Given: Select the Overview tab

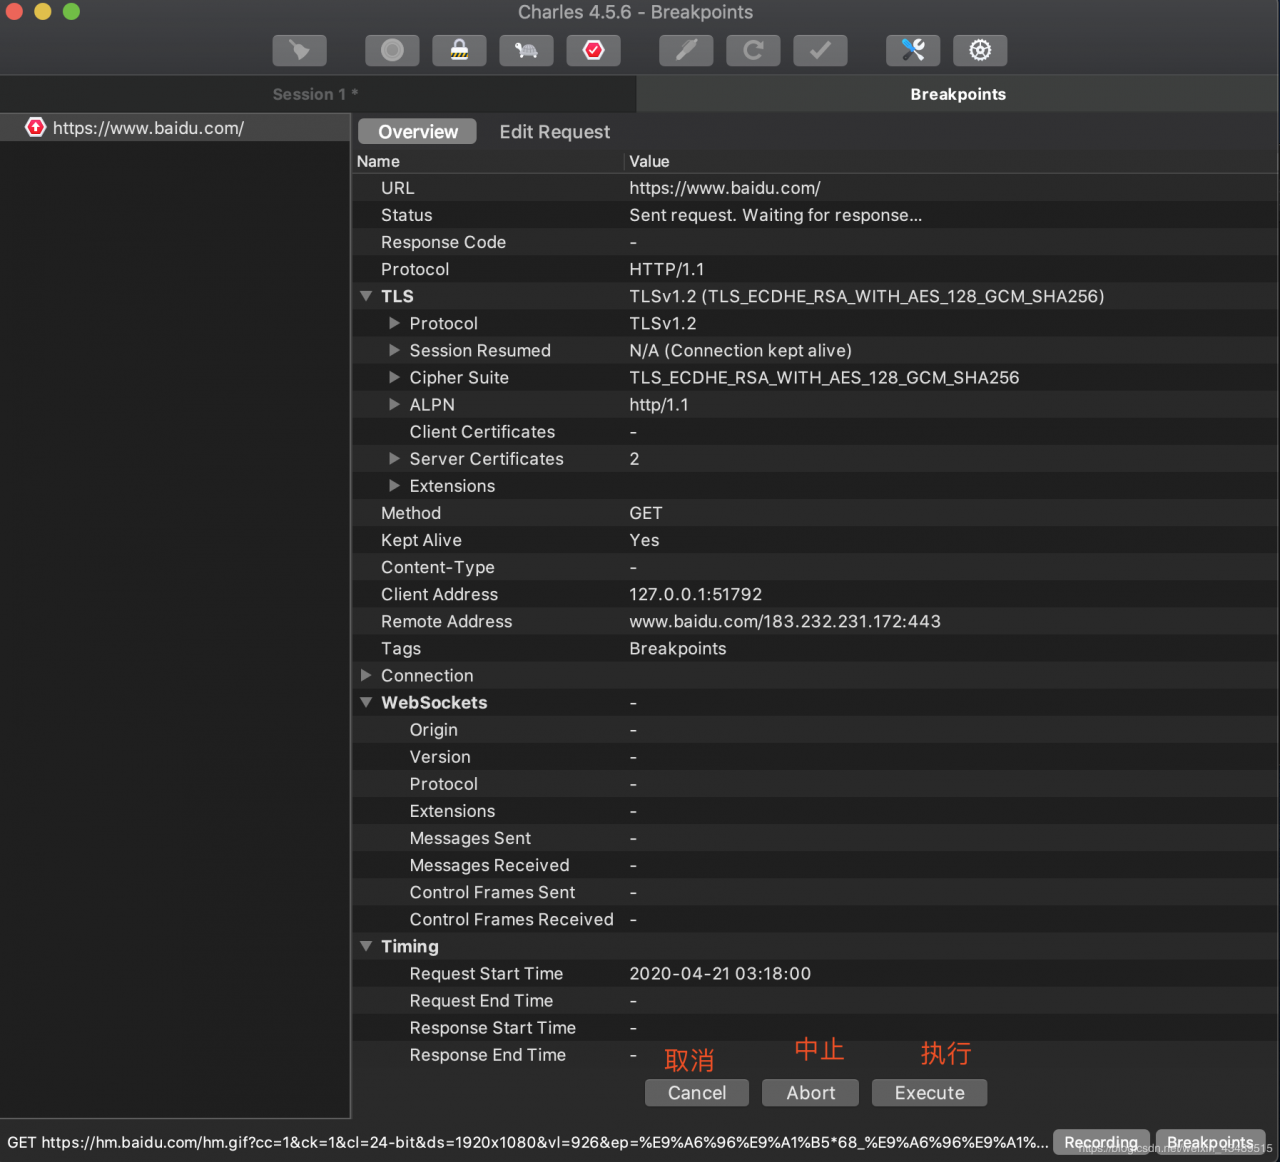Looking at the screenshot, I should (418, 131).
